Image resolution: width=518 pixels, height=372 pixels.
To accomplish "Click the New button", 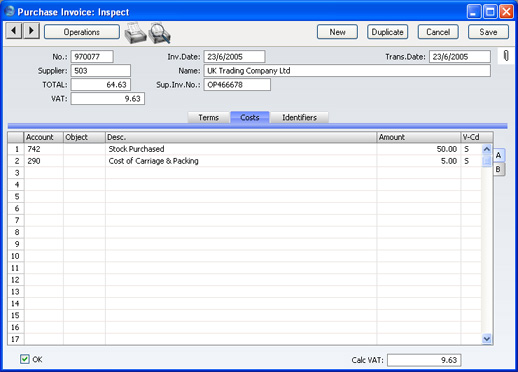I will point(337,32).
